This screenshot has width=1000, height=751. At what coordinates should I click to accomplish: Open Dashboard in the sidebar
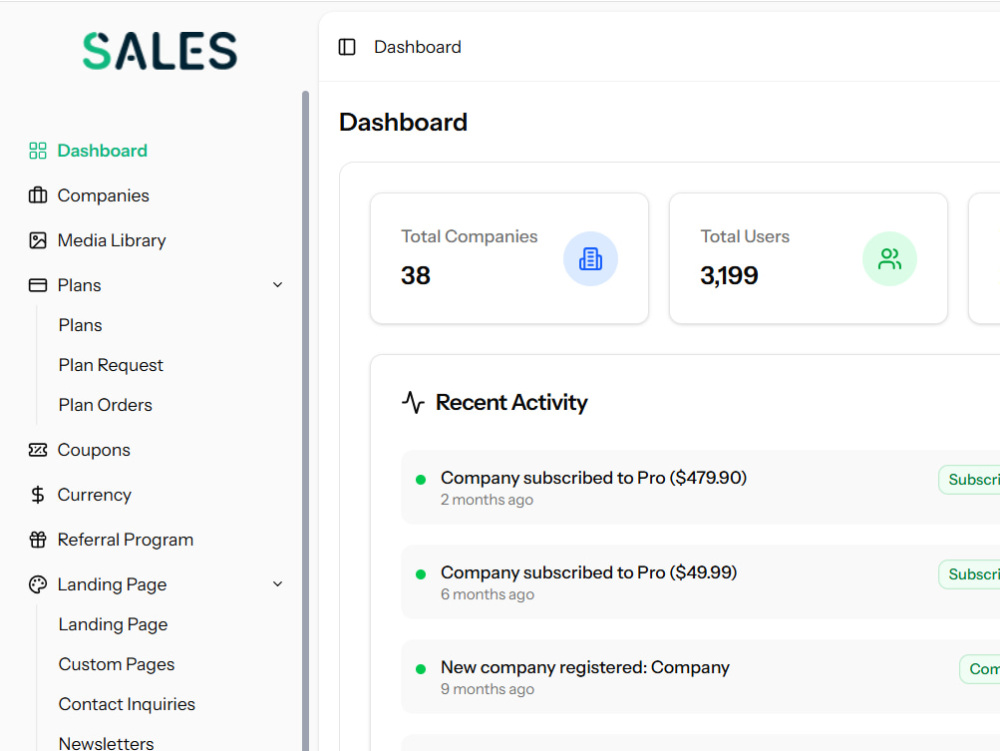(x=102, y=150)
